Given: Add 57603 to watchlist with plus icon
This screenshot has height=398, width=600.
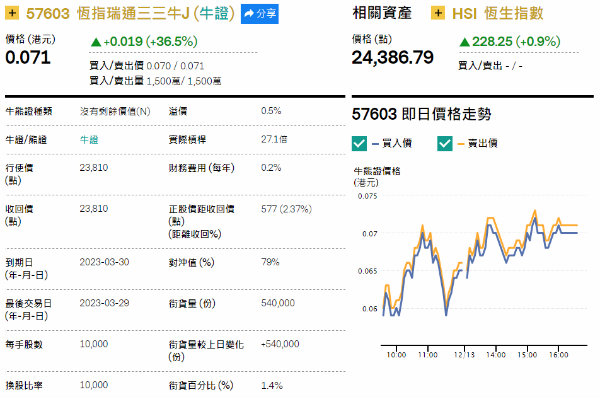Looking at the screenshot, I should [x=12, y=13].
